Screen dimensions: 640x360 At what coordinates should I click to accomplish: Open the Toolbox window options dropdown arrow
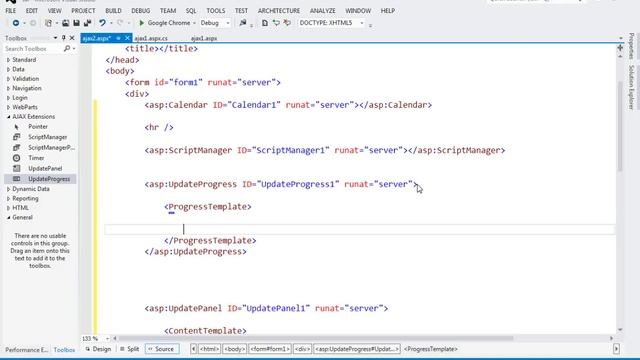coord(55,38)
